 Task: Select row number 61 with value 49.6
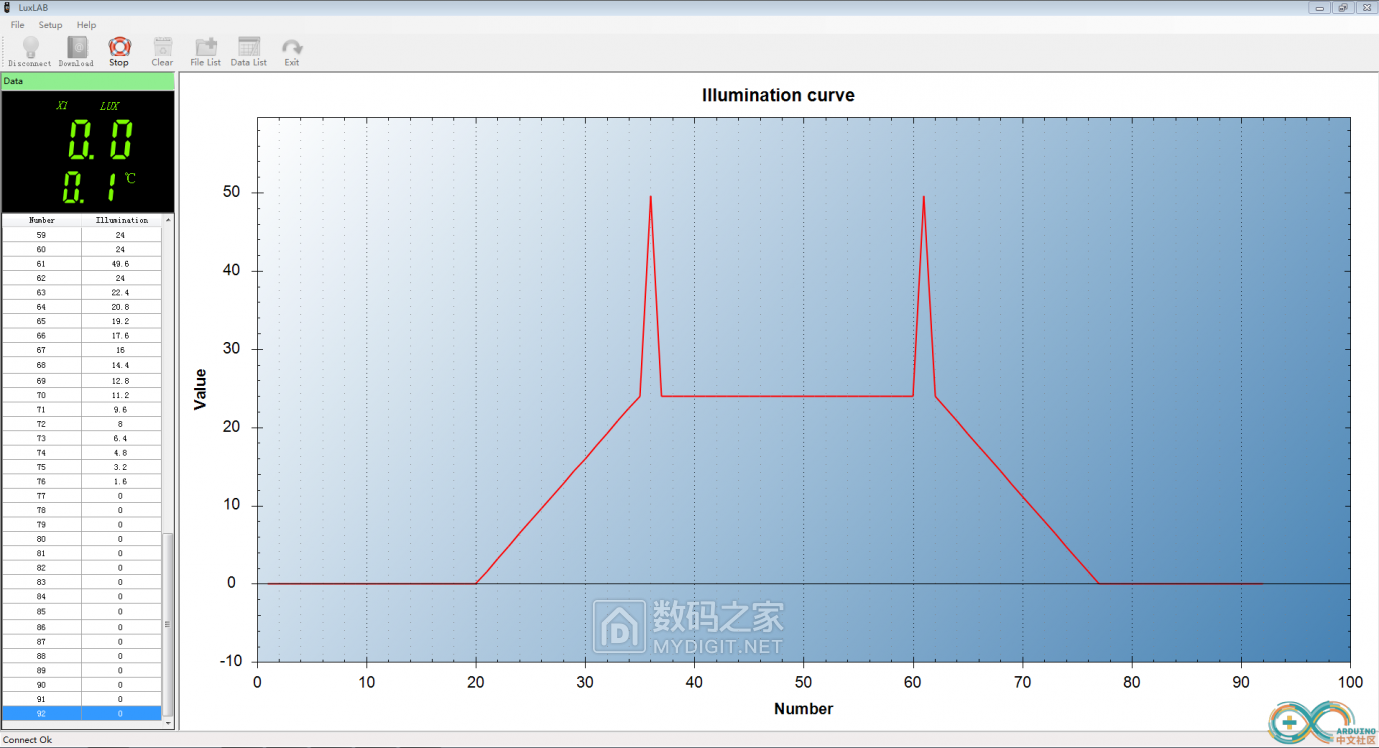(82, 264)
